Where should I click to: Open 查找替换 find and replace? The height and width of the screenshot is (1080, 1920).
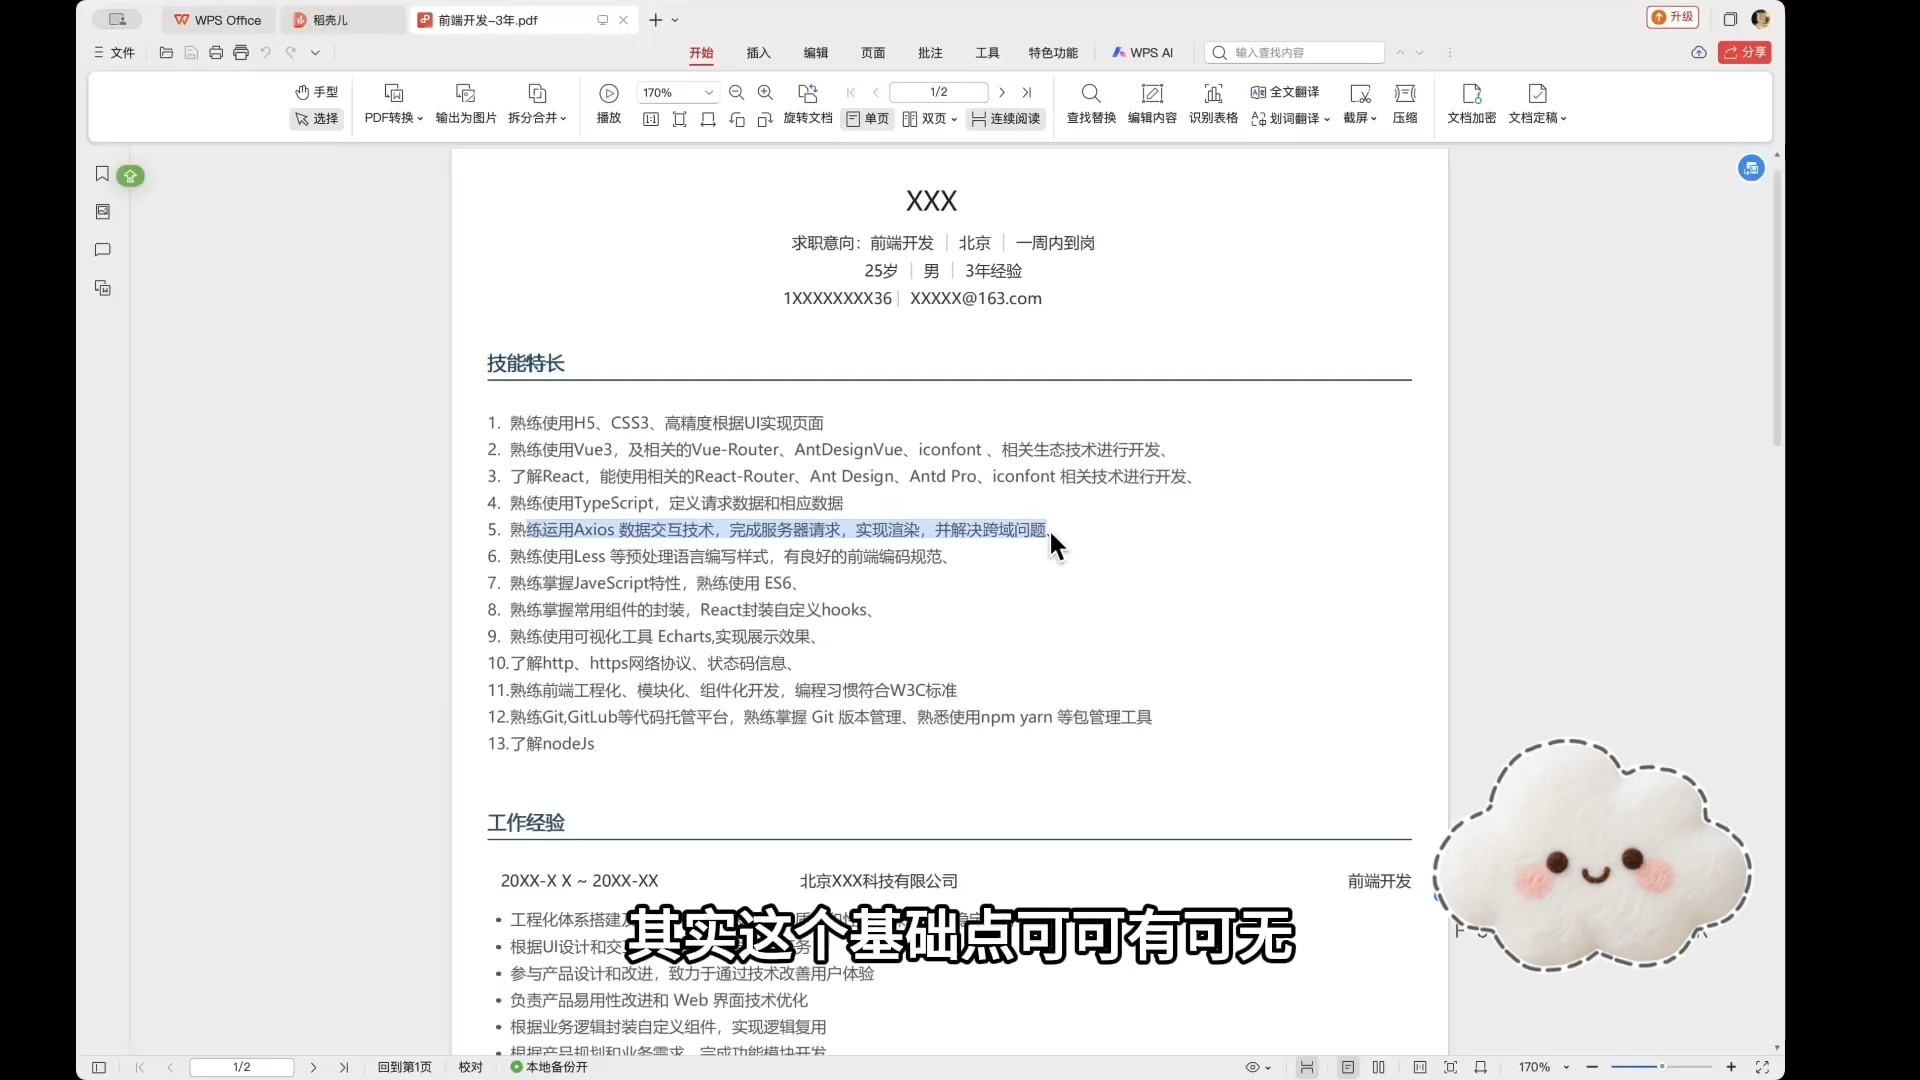click(x=1091, y=105)
